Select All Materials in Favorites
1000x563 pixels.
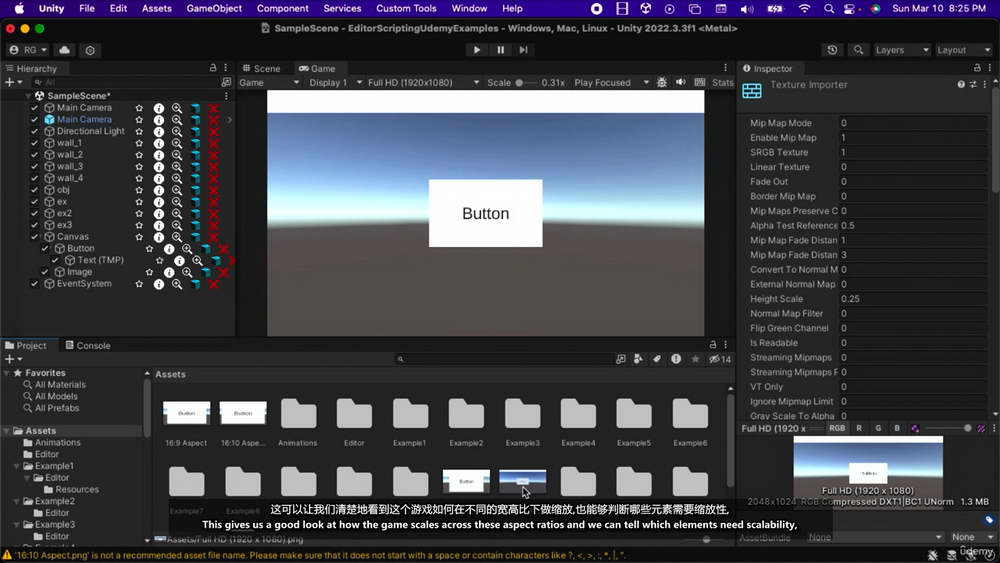[x=60, y=384]
